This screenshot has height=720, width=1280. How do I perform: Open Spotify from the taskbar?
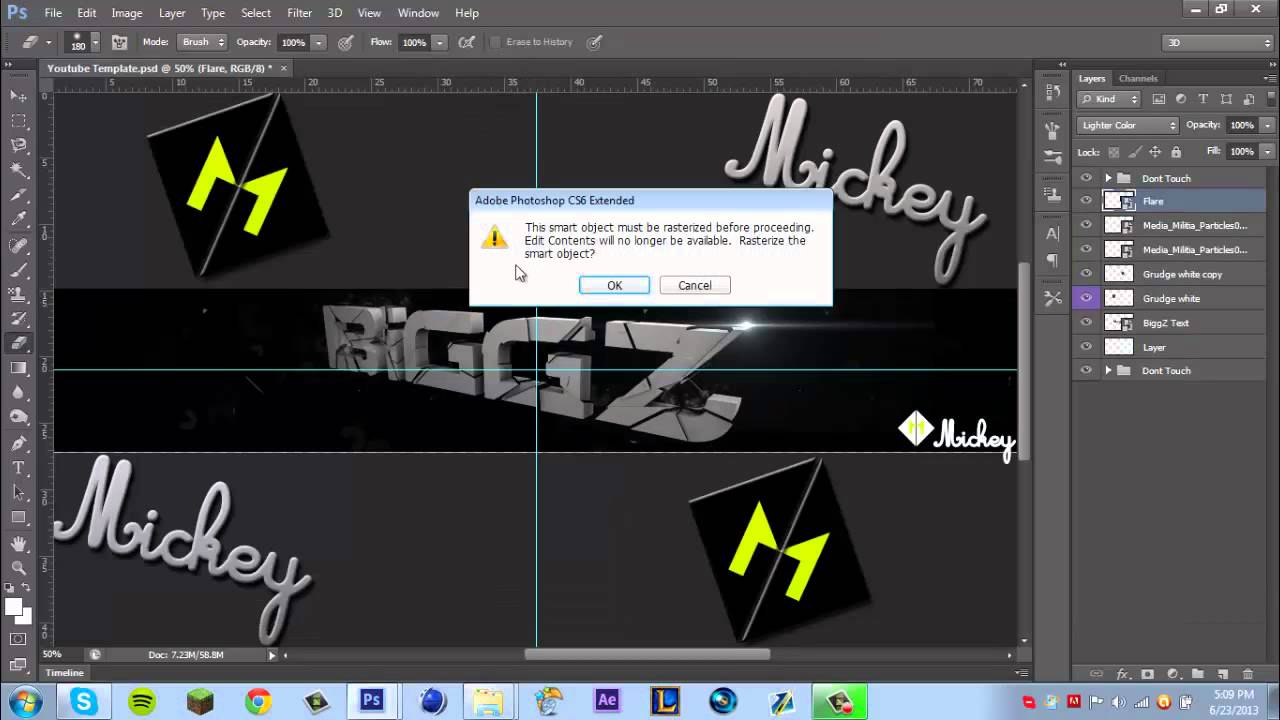[141, 701]
